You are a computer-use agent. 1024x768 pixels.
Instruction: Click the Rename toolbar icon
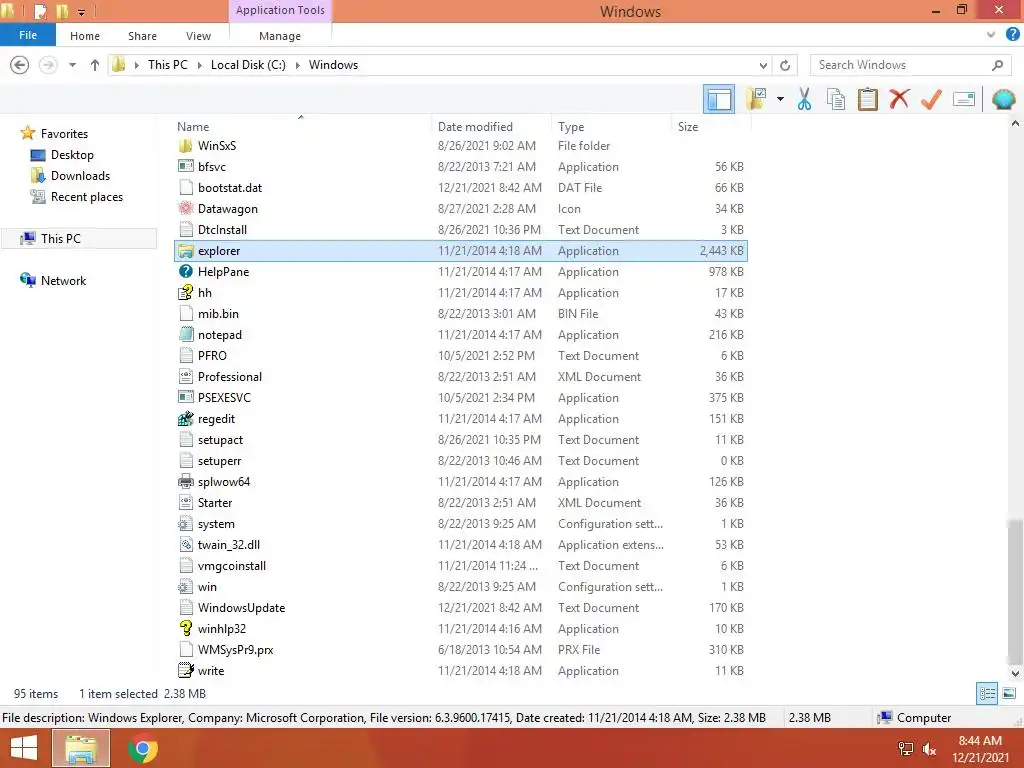[964, 99]
